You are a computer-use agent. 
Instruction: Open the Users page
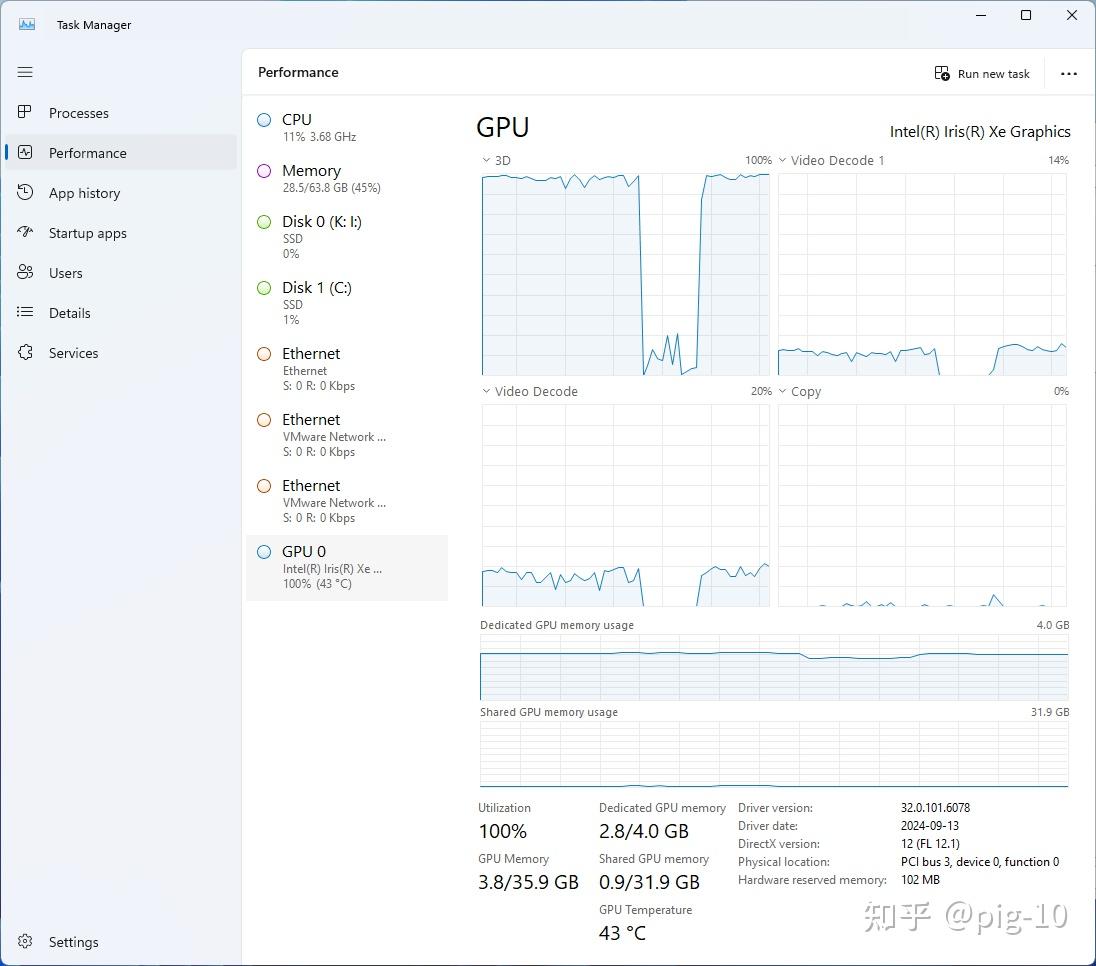(65, 273)
